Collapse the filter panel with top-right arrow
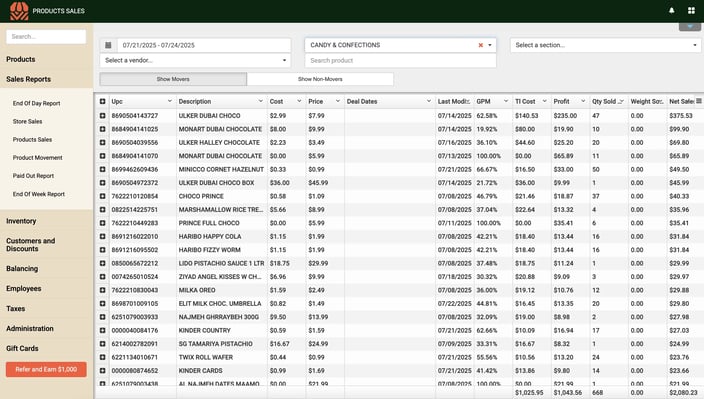Image resolution: width=704 pixels, height=399 pixels. coord(690,26)
